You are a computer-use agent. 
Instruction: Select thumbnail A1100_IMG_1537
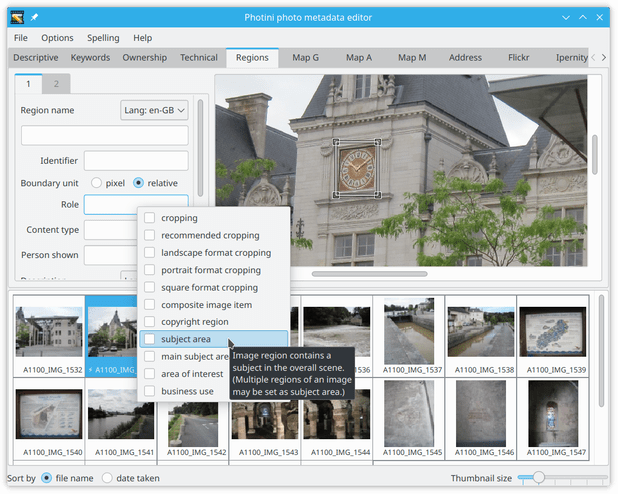click(409, 336)
